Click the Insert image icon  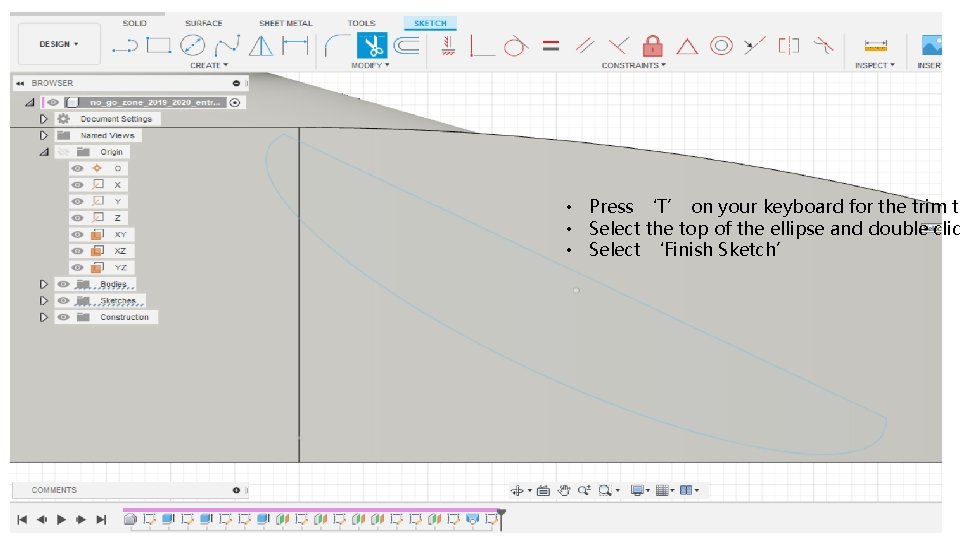click(x=931, y=46)
